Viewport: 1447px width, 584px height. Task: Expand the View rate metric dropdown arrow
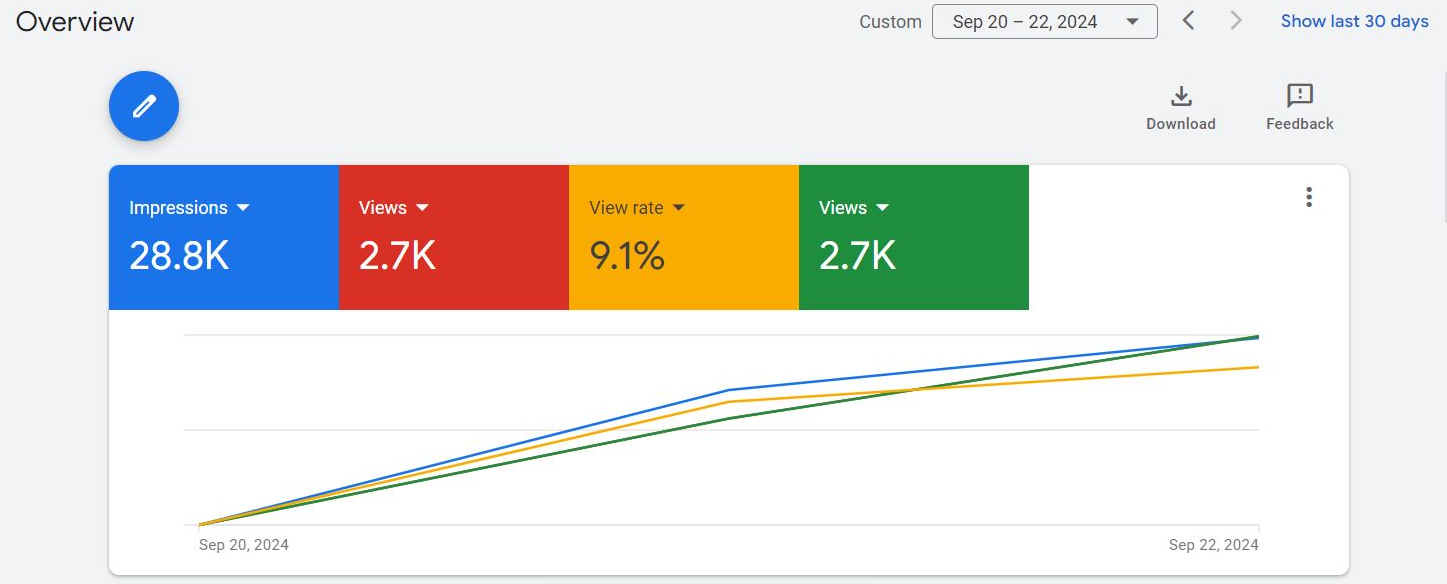pyautogui.click(x=679, y=208)
